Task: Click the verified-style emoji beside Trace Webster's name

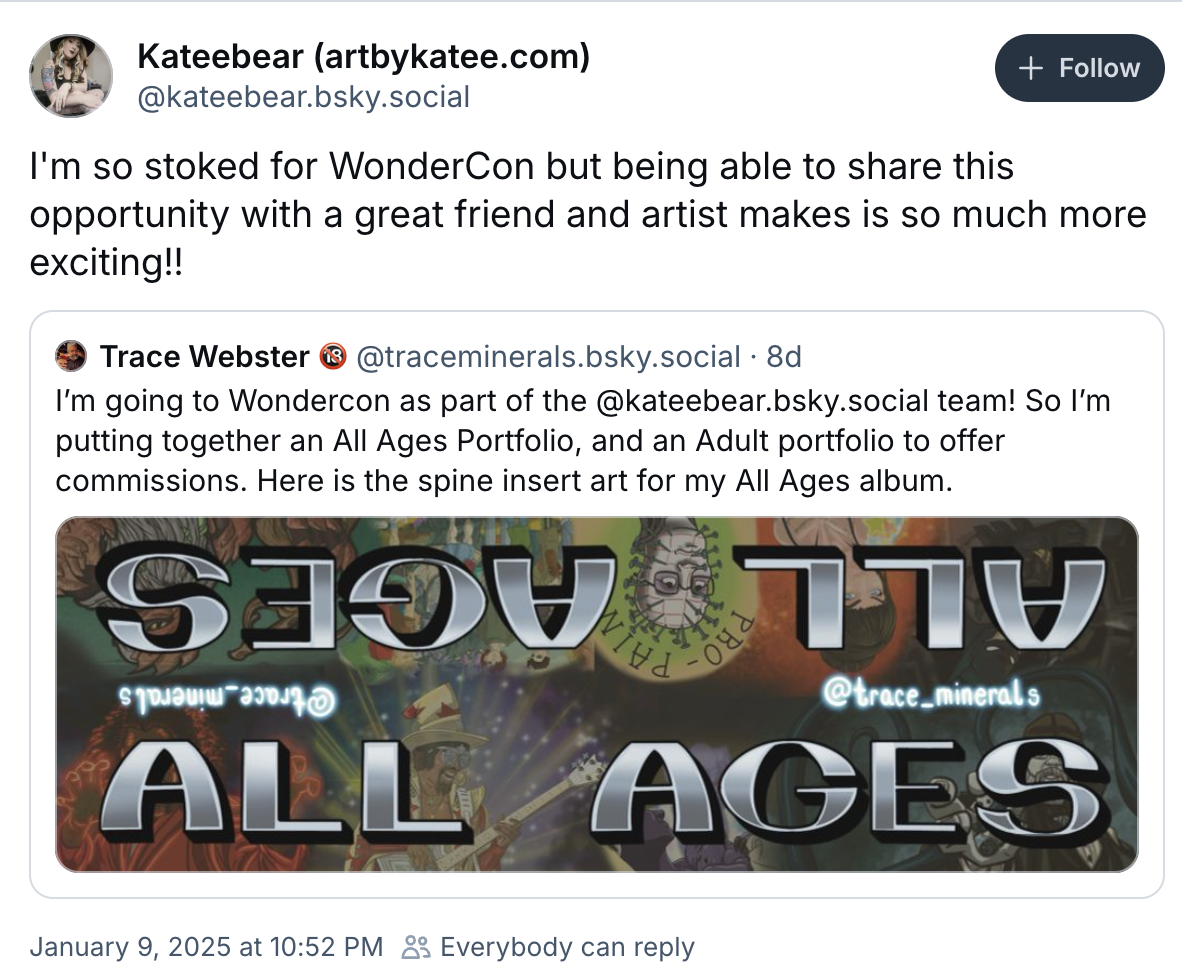Action: pos(335,356)
